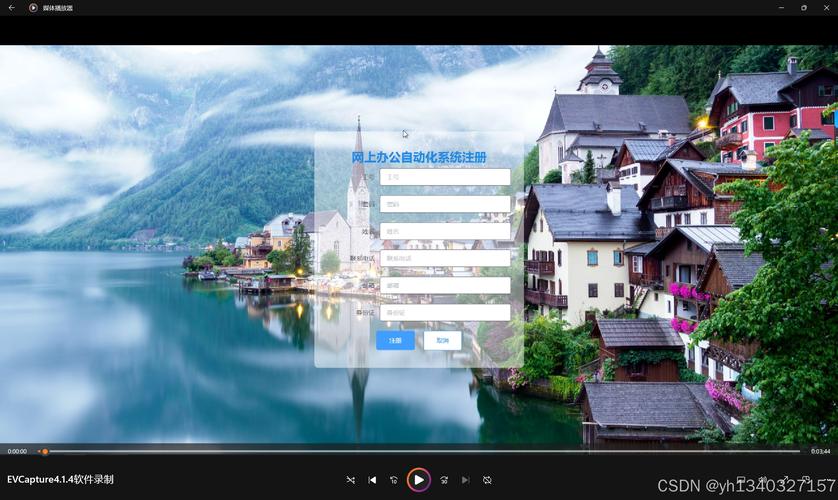This screenshot has width=838, height=500.
Task: Click the video seek bar
Action: (x=420, y=451)
